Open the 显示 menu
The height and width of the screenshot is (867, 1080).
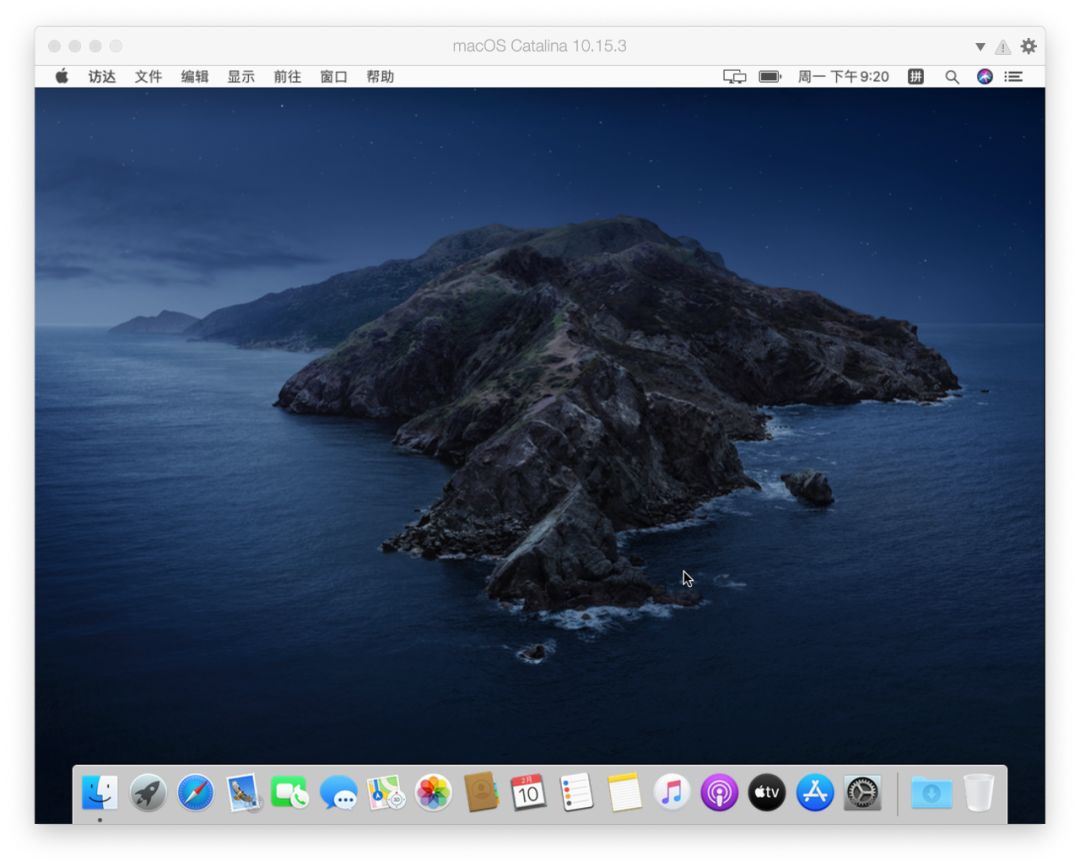click(x=241, y=76)
